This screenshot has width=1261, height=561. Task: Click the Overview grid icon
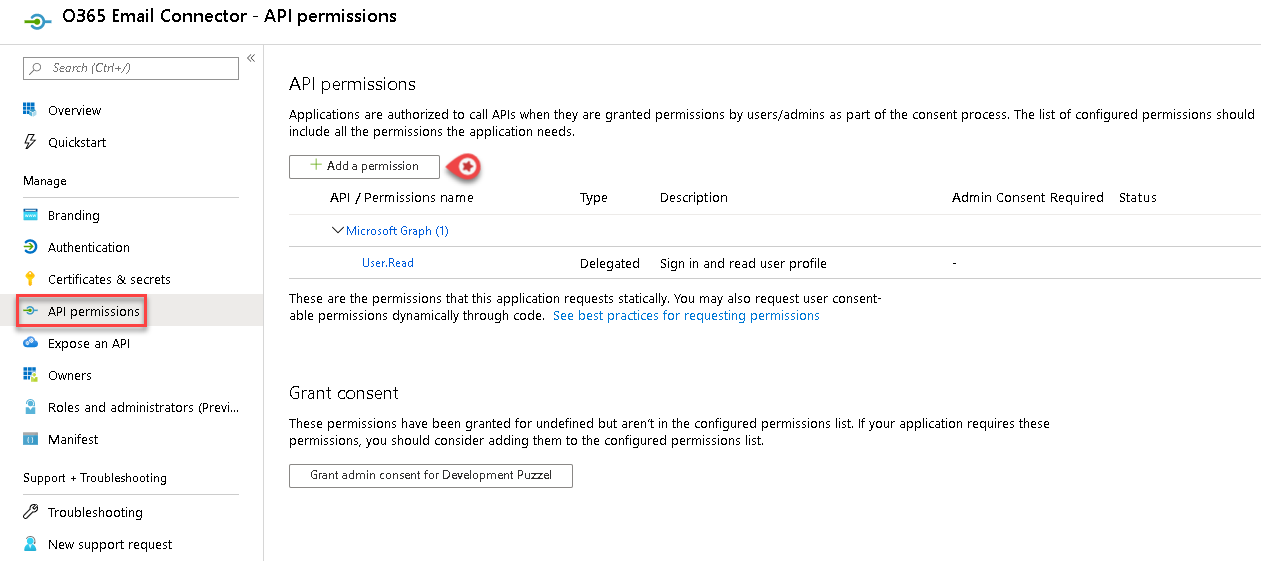pyautogui.click(x=30, y=110)
